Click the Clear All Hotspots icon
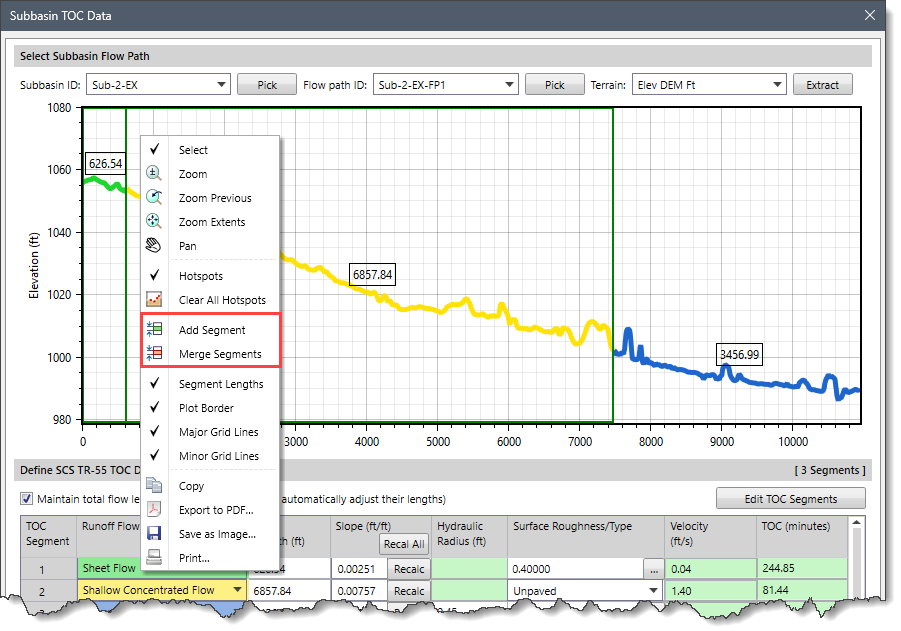This screenshot has width=901, height=631. tap(154, 300)
